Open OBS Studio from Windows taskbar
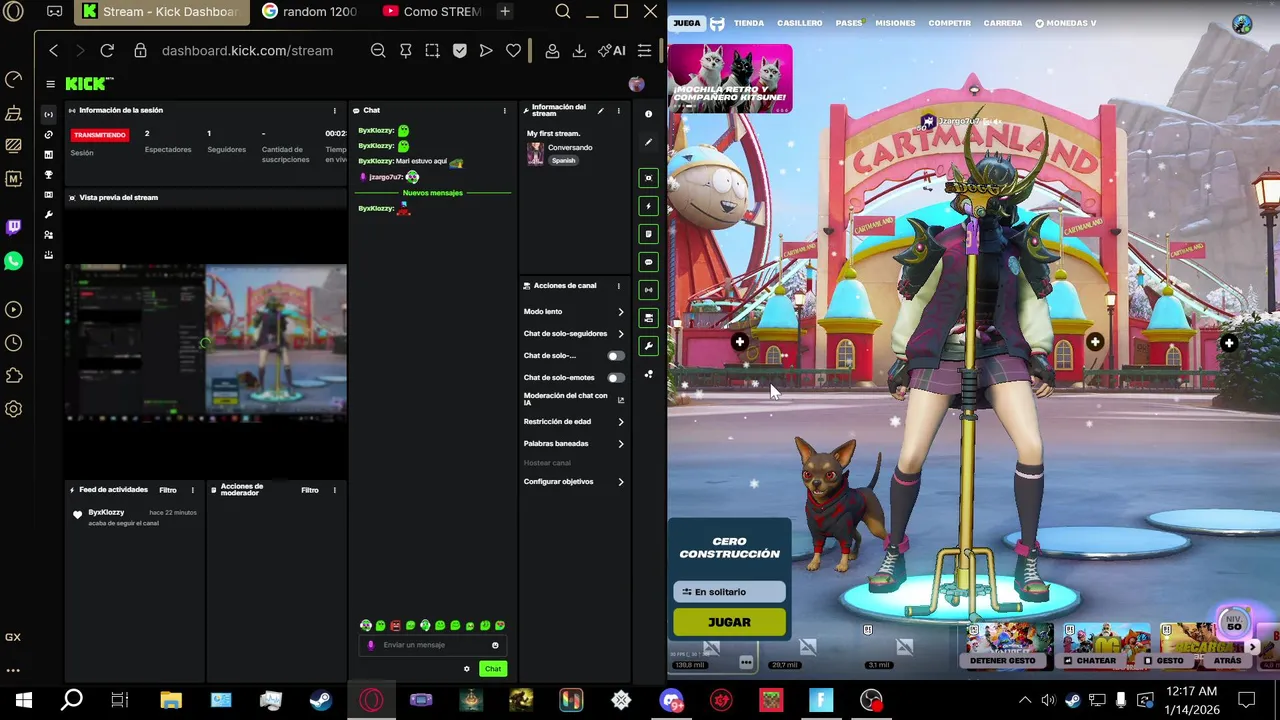Image resolution: width=1280 pixels, height=720 pixels. pos(871,700)
